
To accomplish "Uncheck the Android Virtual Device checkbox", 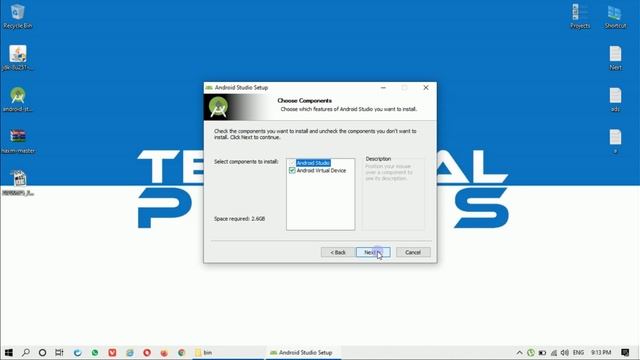I will point(292,170).
